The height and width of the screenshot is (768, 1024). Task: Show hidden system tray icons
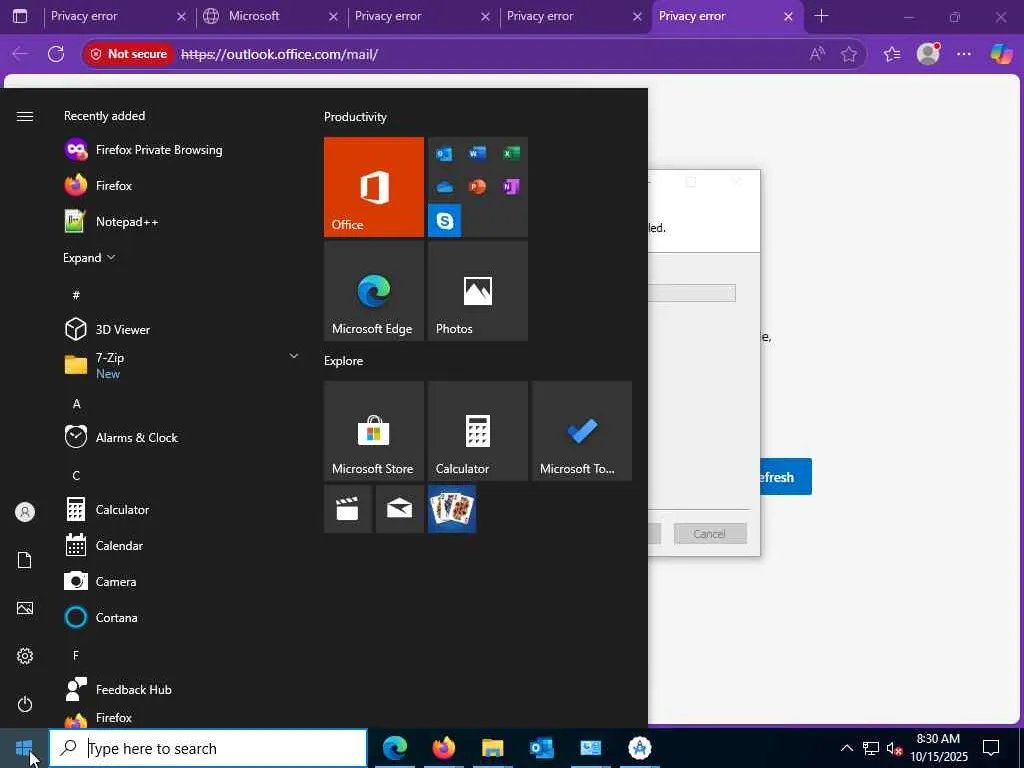pos(846,748)
